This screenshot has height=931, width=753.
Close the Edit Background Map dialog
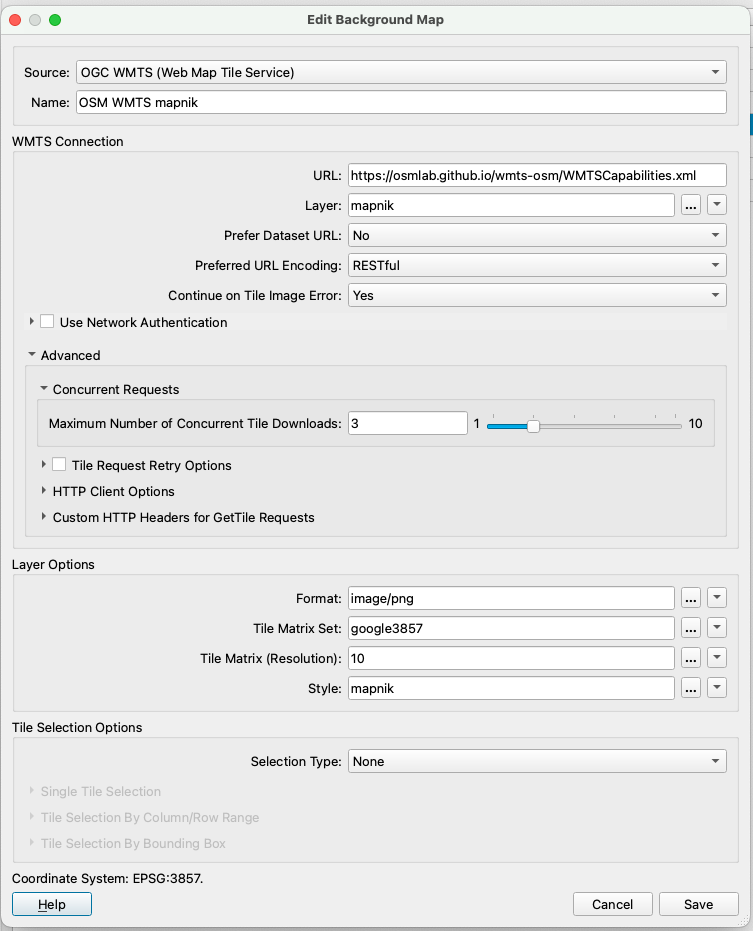click(15, 20)
